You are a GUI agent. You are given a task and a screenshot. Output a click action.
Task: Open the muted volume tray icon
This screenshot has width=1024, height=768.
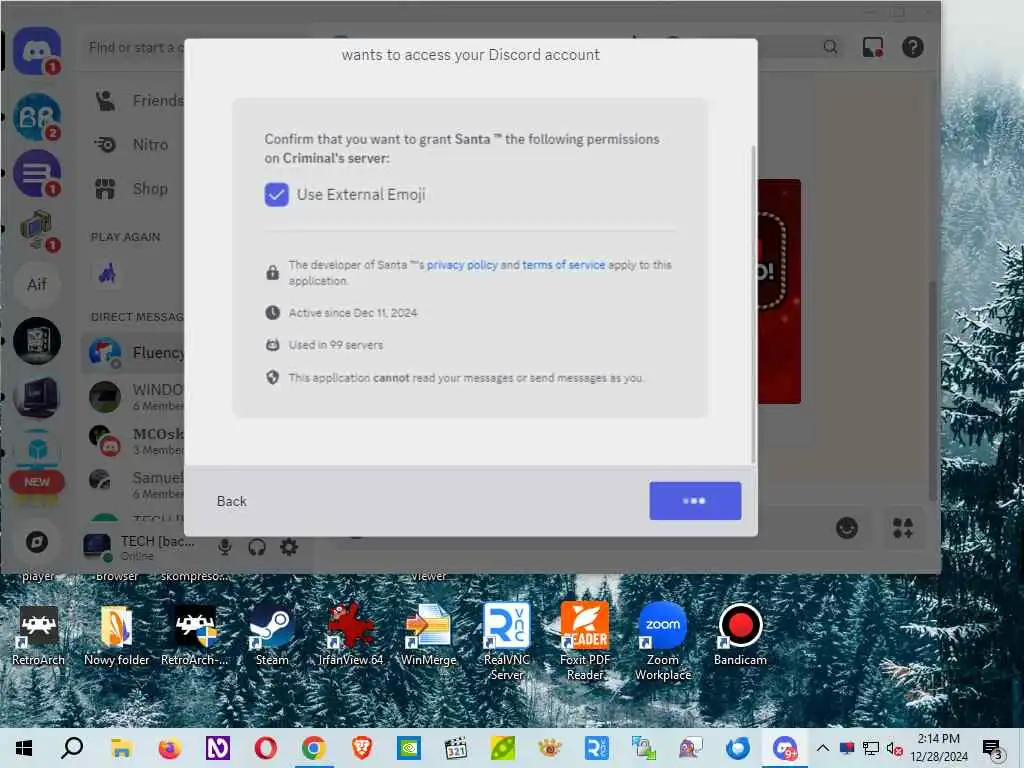click(894, 748)
